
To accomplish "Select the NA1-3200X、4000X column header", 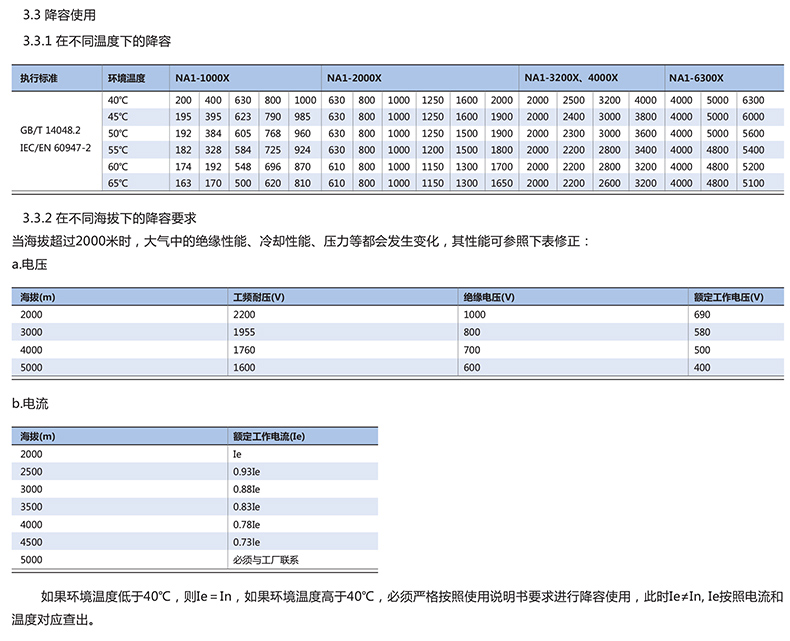I will point(571,78).
